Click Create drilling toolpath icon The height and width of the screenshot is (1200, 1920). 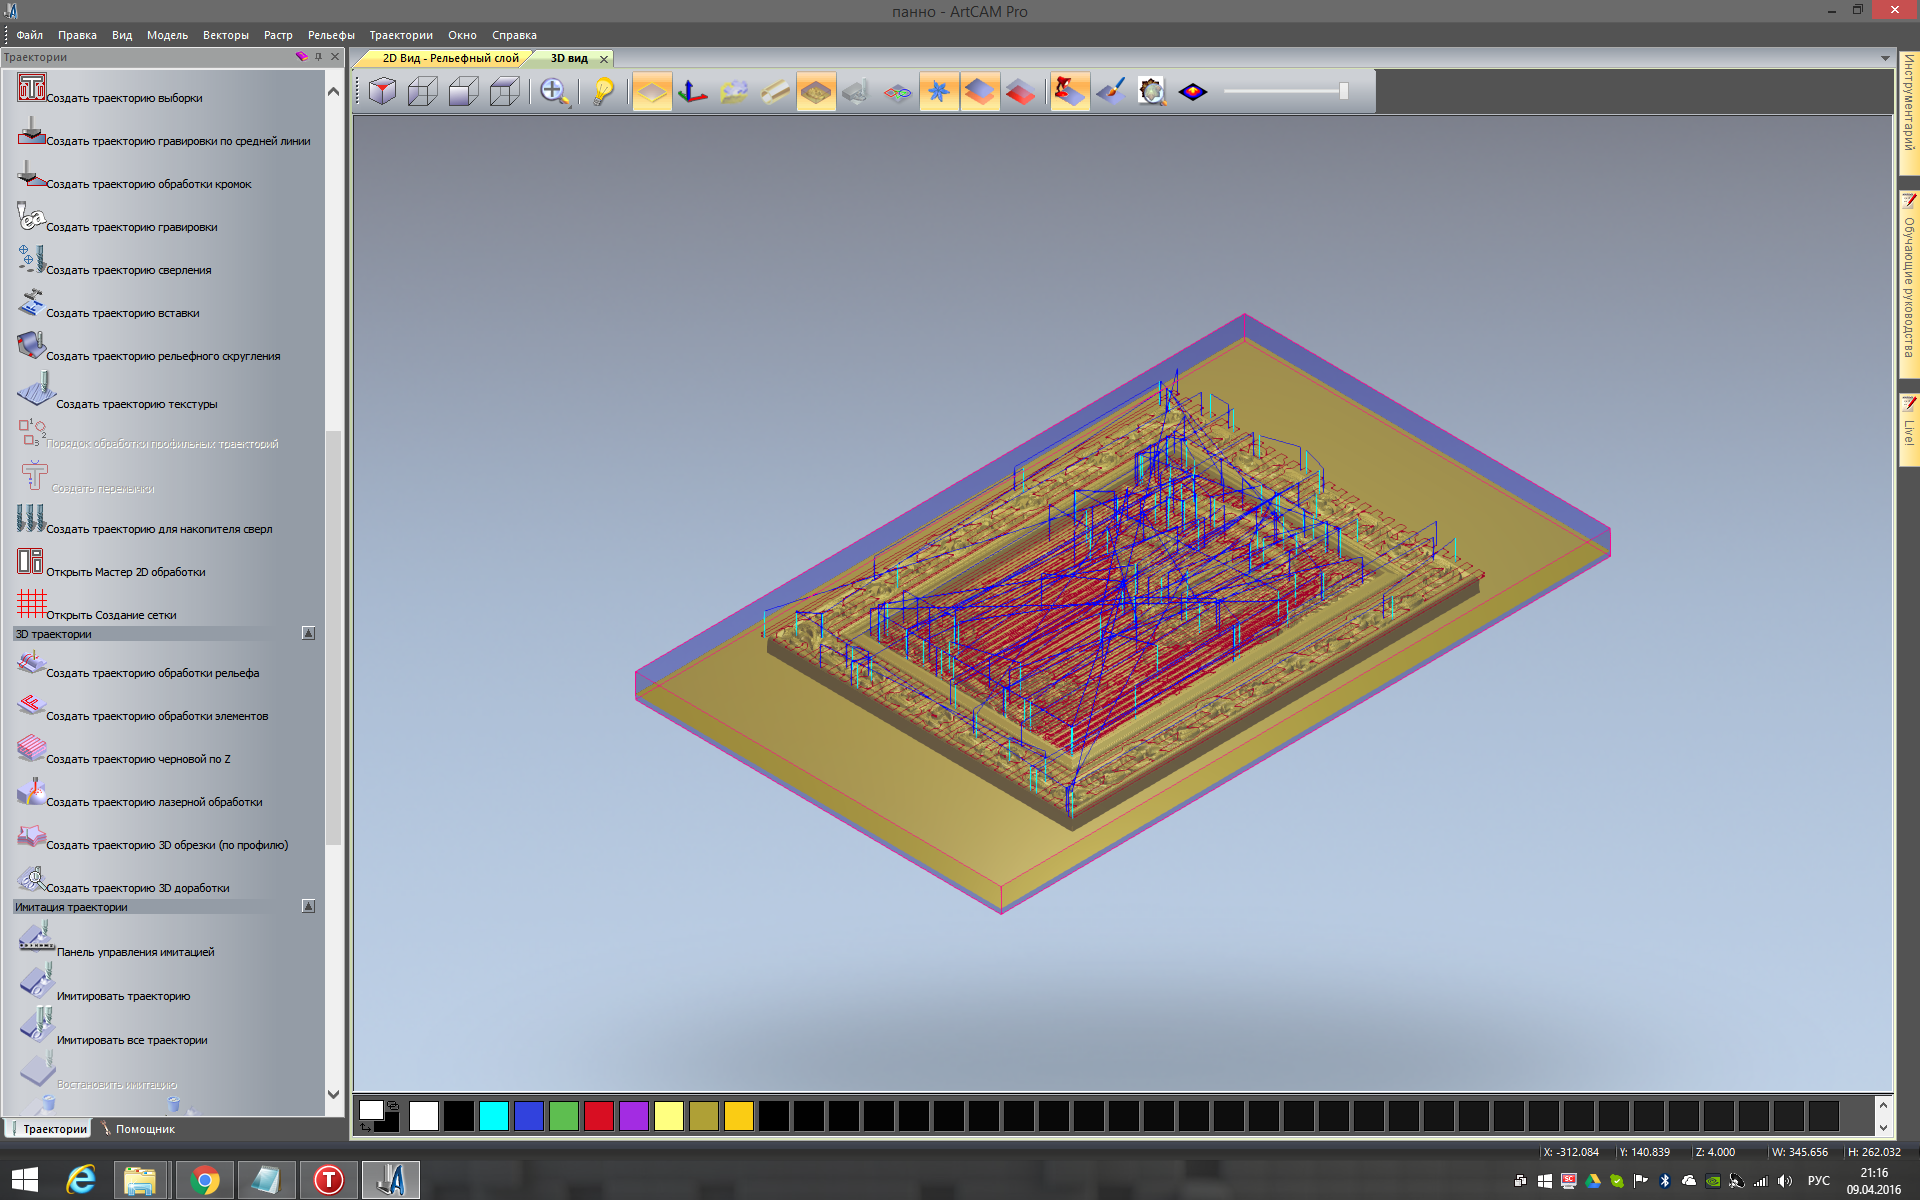click(31, 260)
